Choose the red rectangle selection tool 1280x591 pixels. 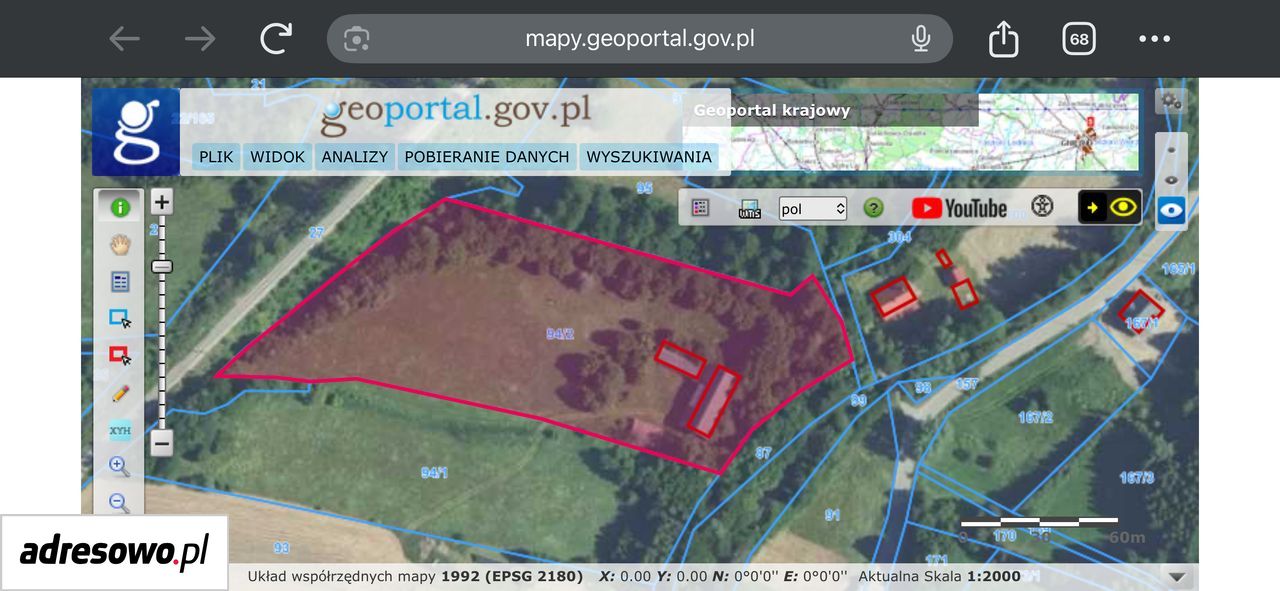(120, 355)
